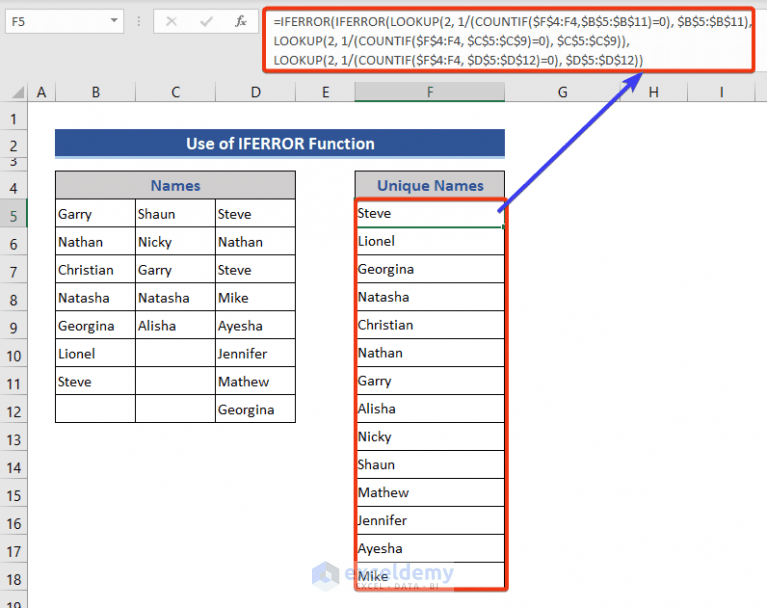The width and height of the screenshot is (767, 608).
Task: Select cell B6 containing Nathan
Action: pos(95,241)
